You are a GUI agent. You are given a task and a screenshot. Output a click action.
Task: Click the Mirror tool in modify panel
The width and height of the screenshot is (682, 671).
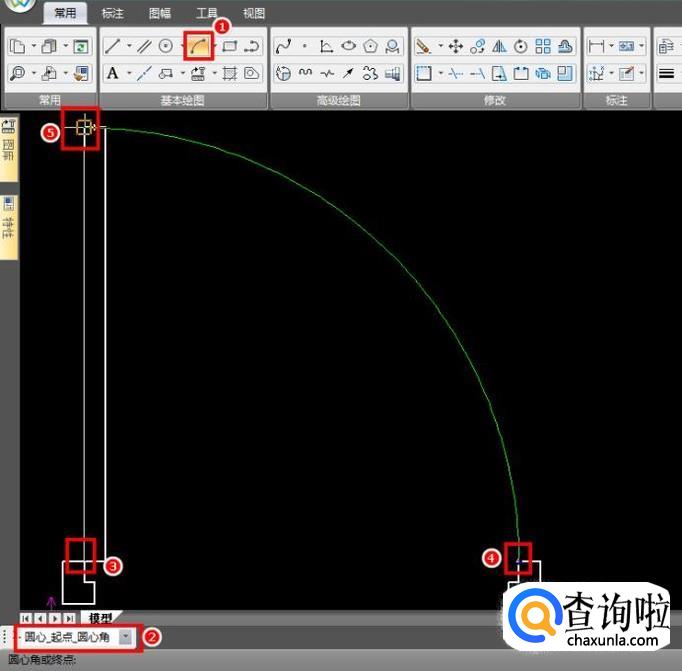click(499, 46)
